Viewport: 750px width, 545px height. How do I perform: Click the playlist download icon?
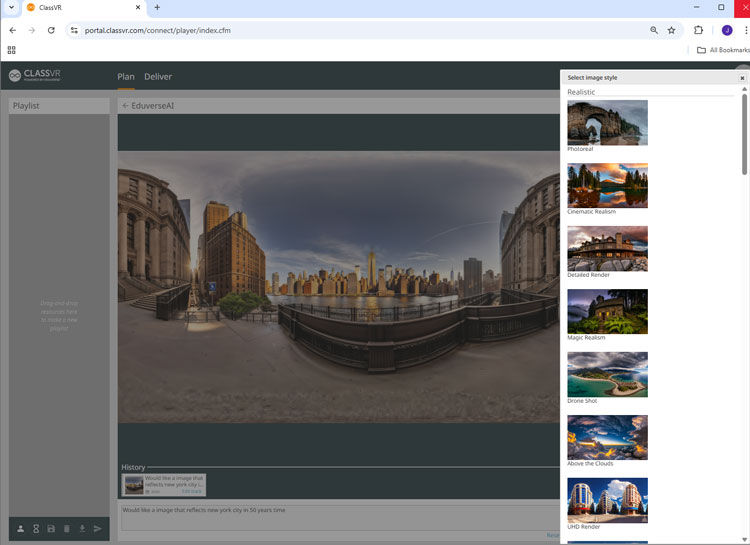click(82, 528)
